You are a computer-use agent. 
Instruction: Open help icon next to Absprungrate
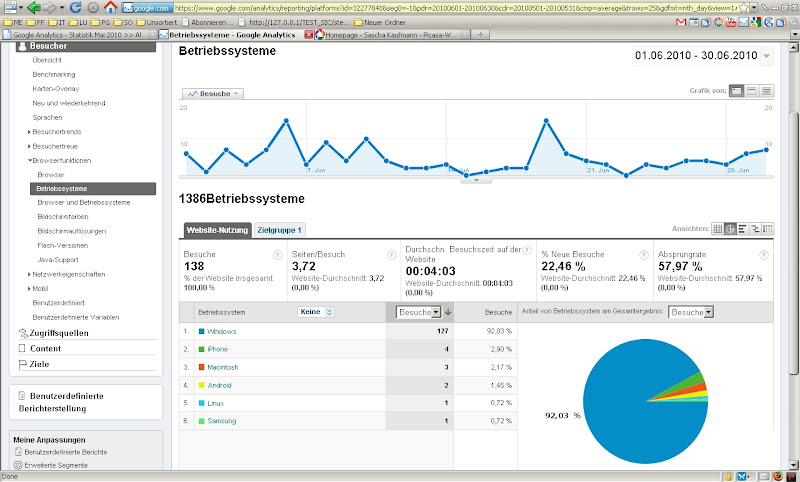(x=764, y=255)
